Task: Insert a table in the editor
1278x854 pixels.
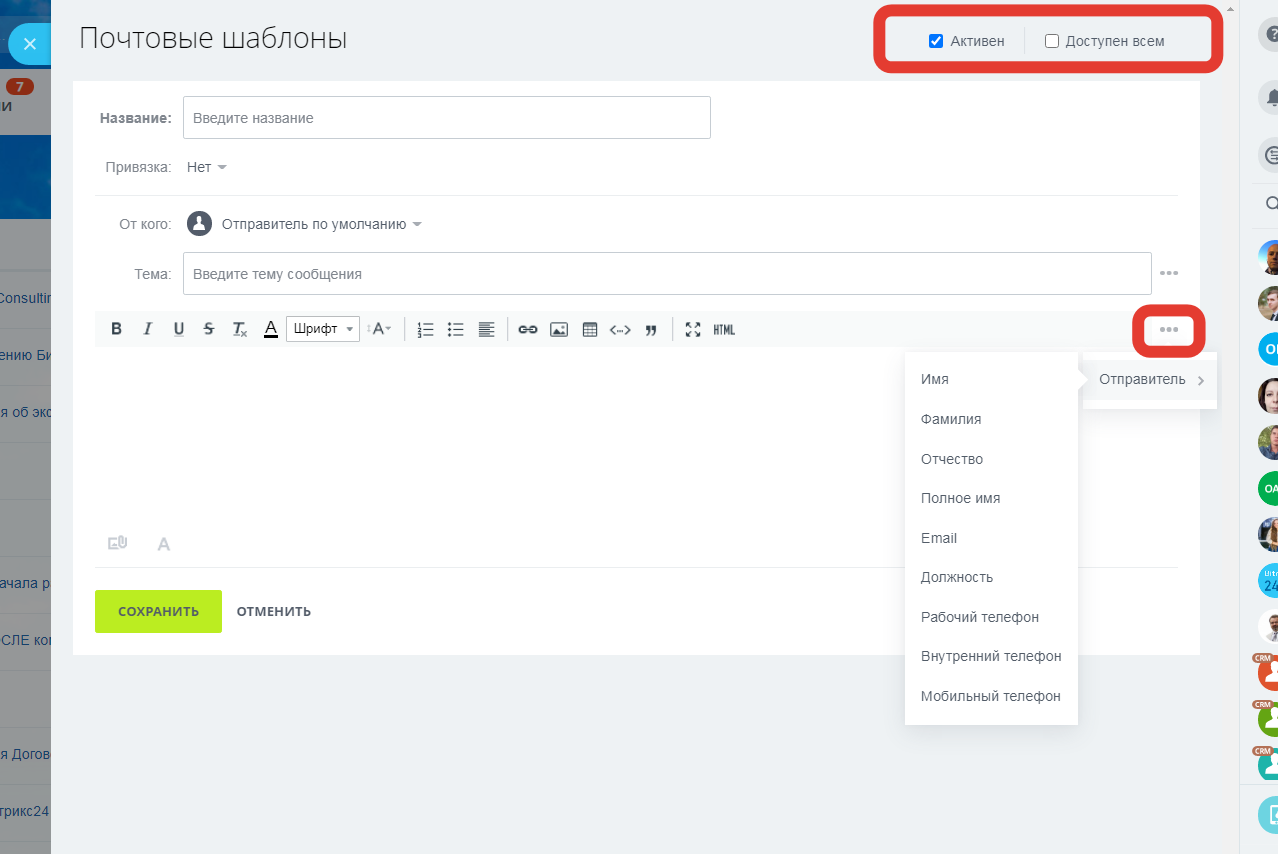Action: point(590,329)
